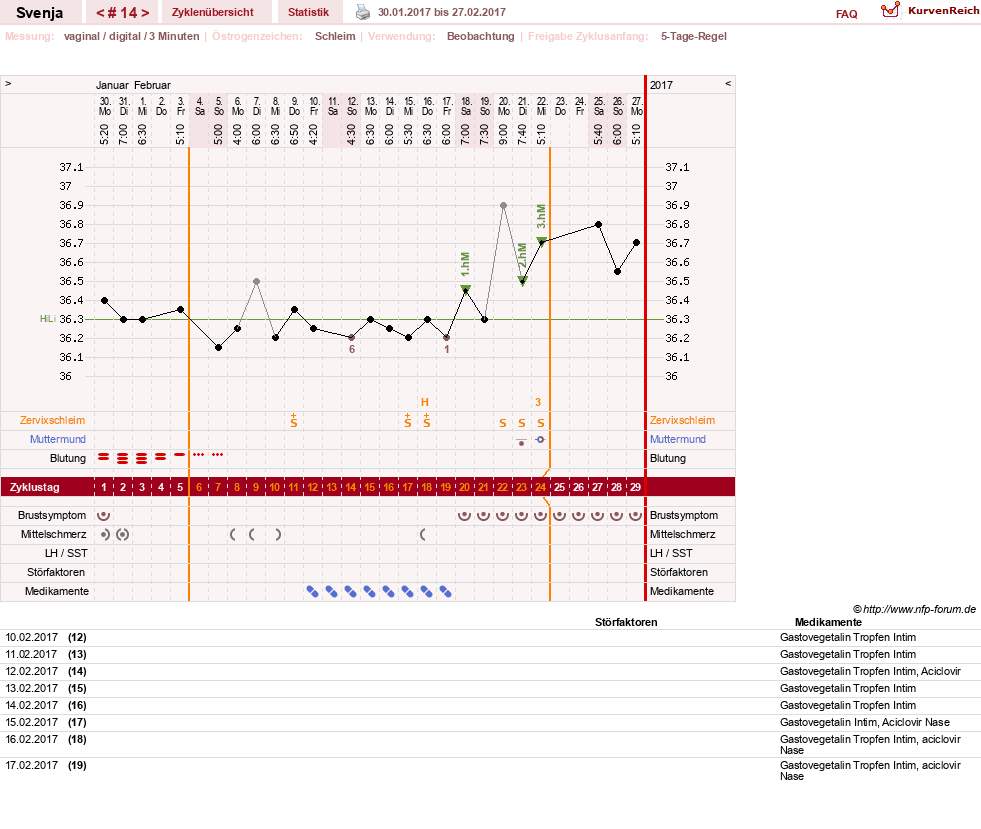Open the Zyklenübersicht tab
The image size is (981, 829).
pyautogui.click(x=213, y=12)
